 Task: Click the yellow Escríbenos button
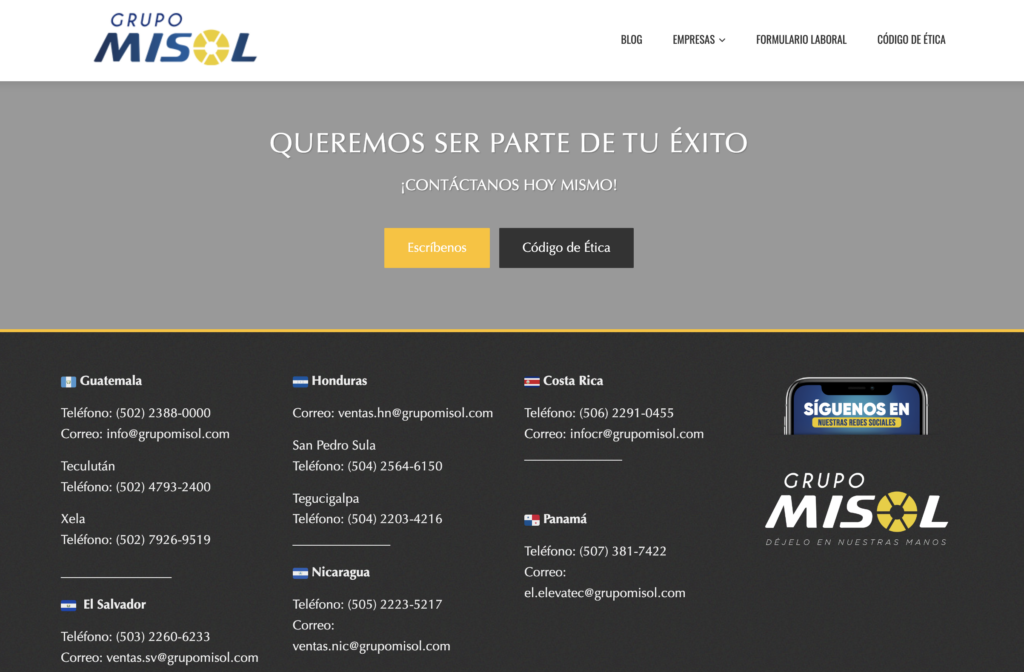coord(437,248)
